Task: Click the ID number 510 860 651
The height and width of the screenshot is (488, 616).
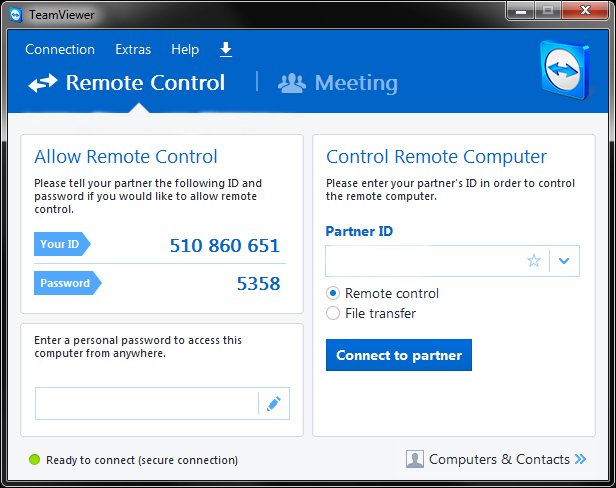Action: (225, 246)
